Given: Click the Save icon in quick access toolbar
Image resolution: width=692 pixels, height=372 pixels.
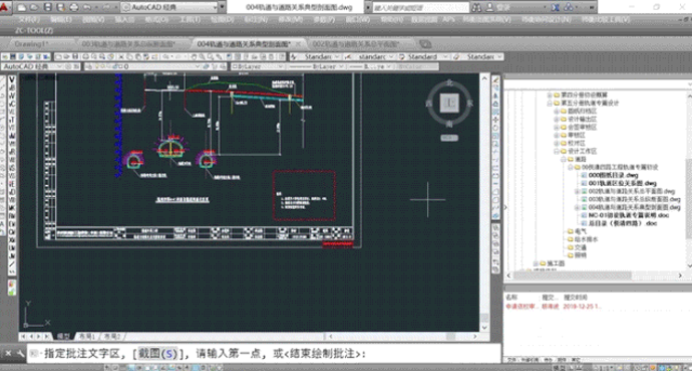Looking at the screenshot, I should 48,8.
